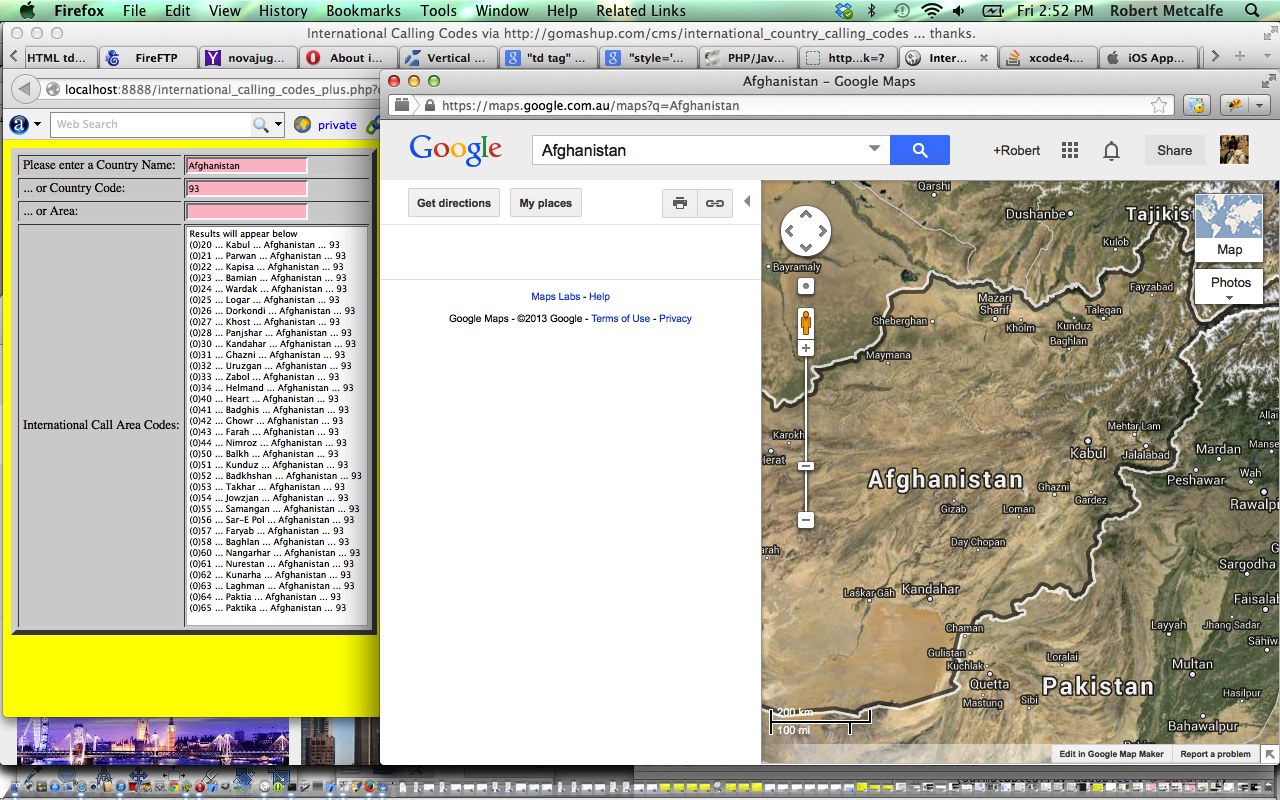This screenshot has width=1280, height=800.
Task: Open the Terms of Use link
Action: pyautogui.click(x=620, y=319)
